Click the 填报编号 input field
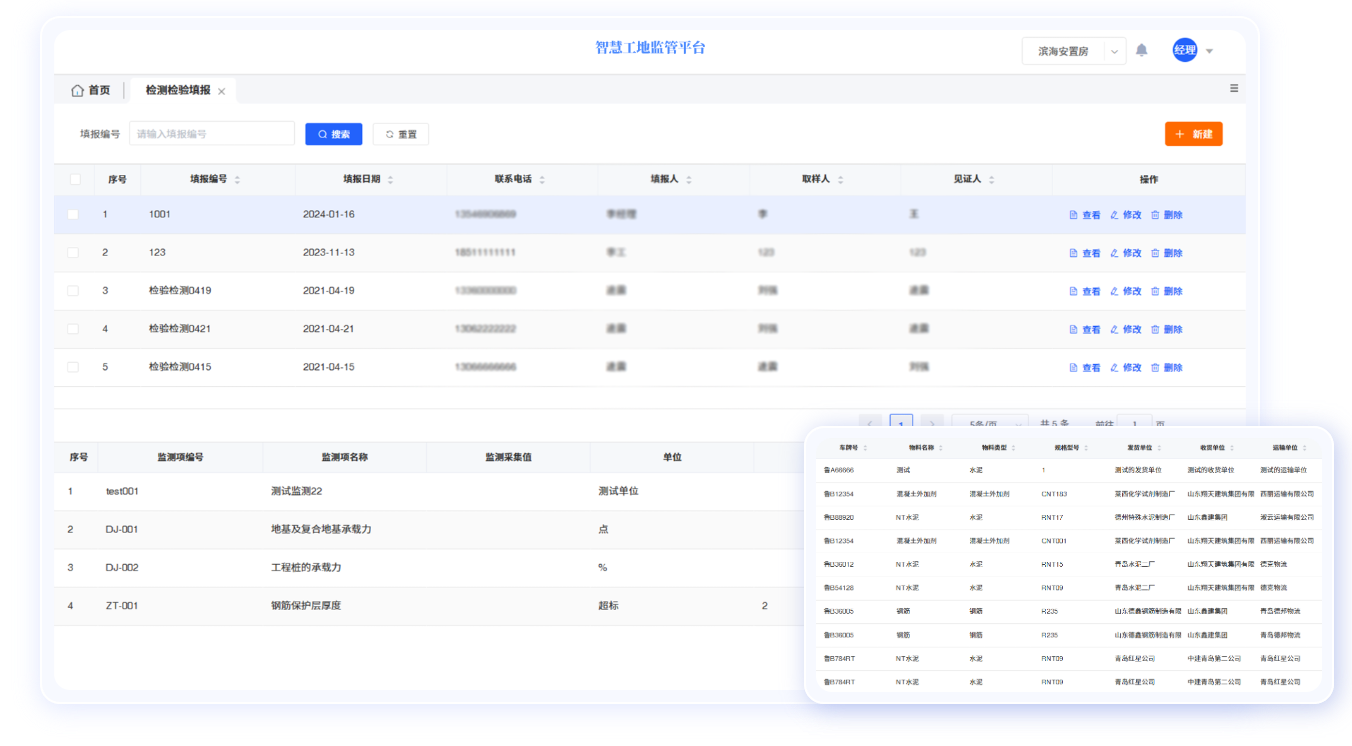Viewport: 1352px width, 746px height. pos(211,134)
